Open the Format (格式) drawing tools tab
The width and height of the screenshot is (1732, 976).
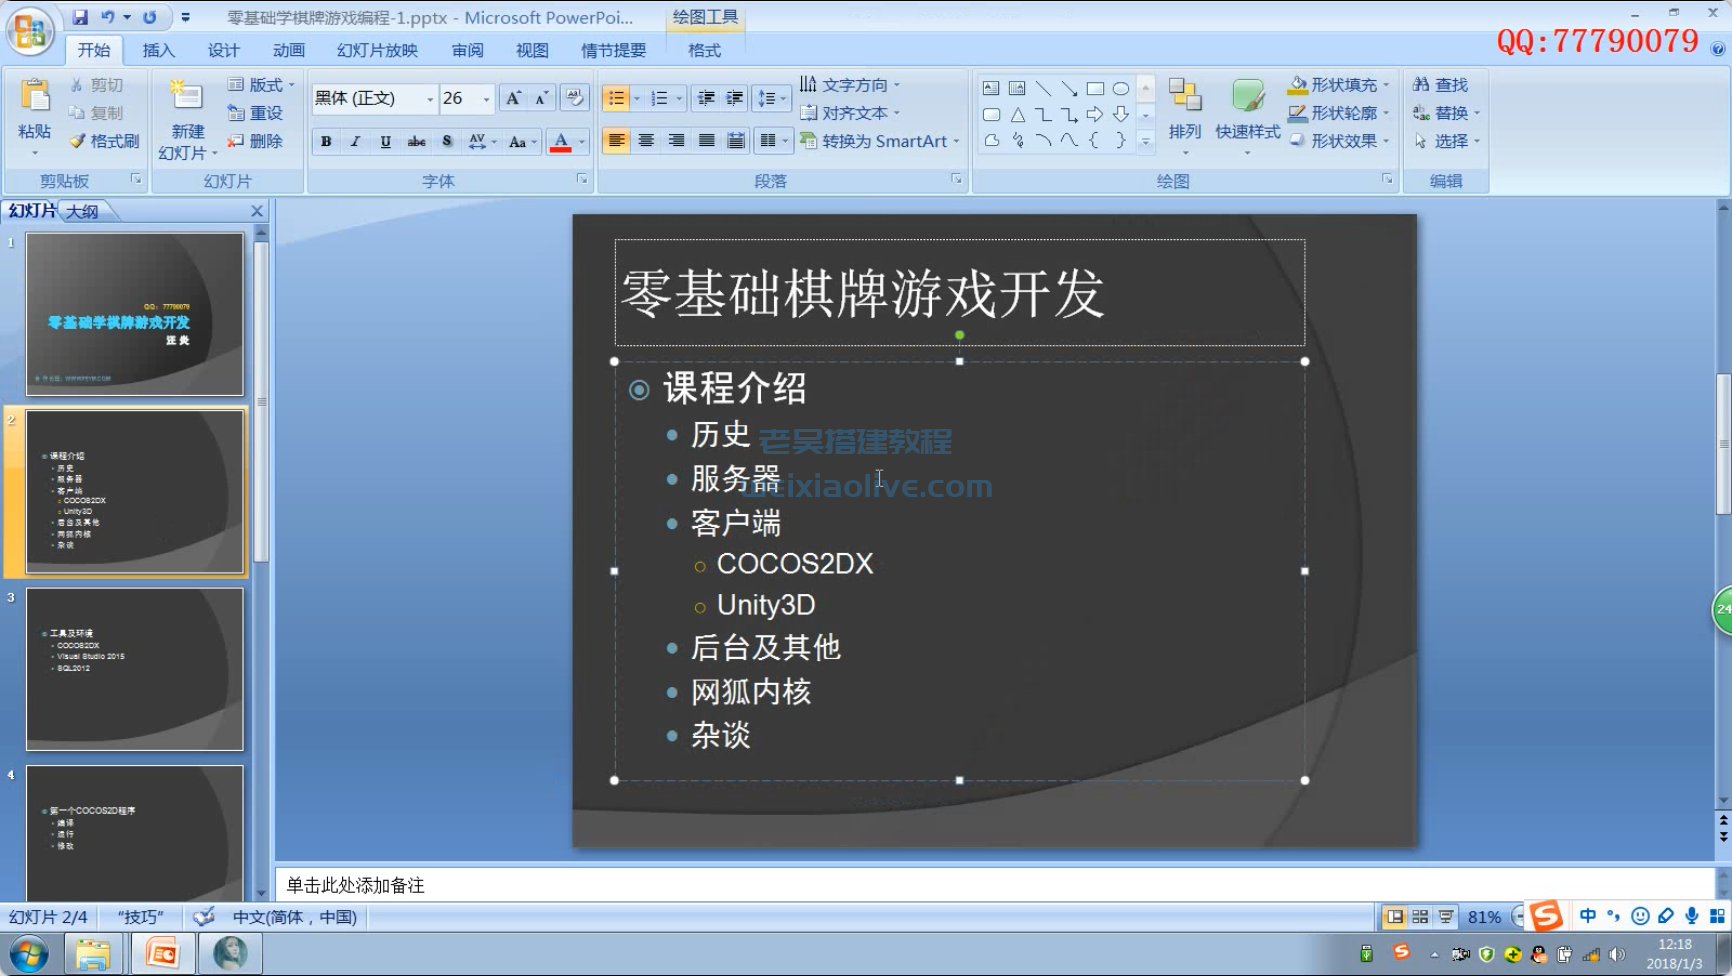tap(704, 50)
